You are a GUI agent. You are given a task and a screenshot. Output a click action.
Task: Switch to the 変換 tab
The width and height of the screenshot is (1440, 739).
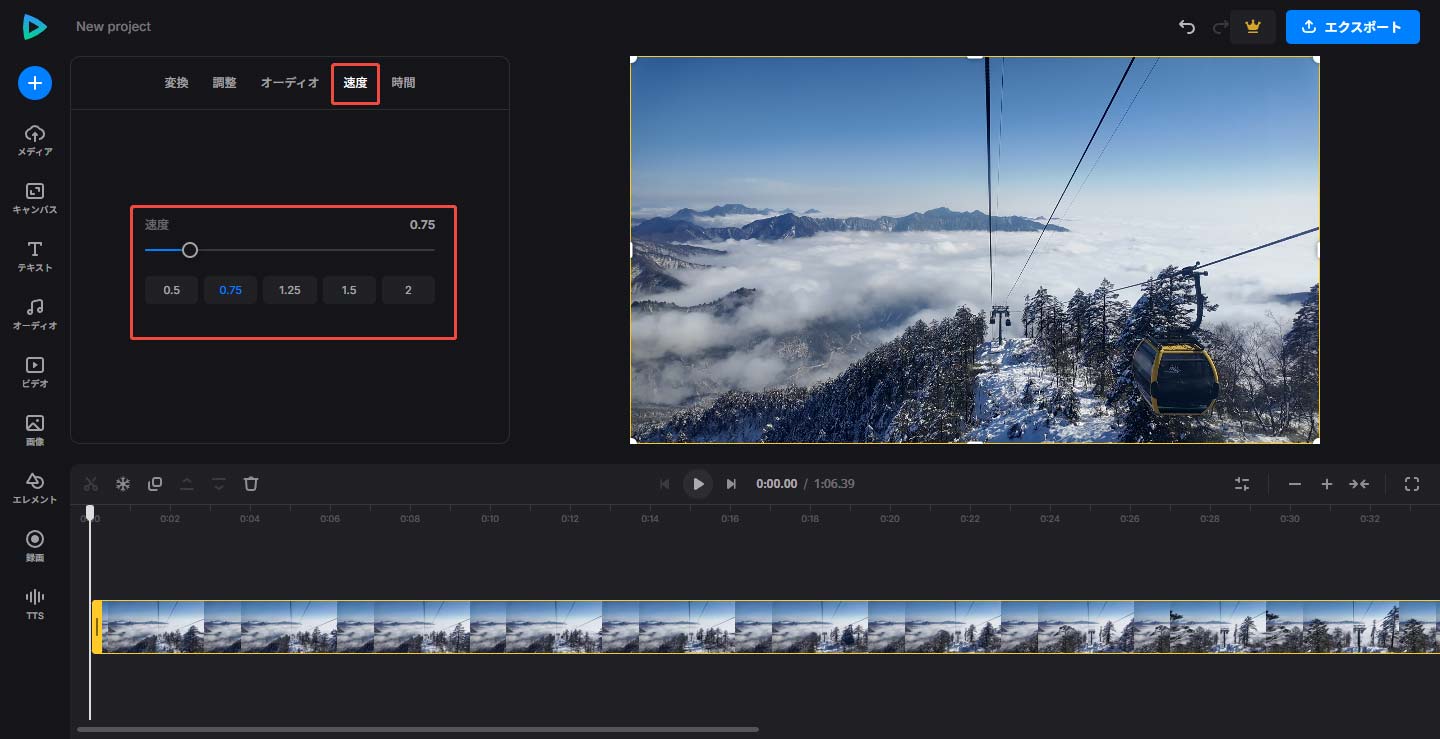176,83
